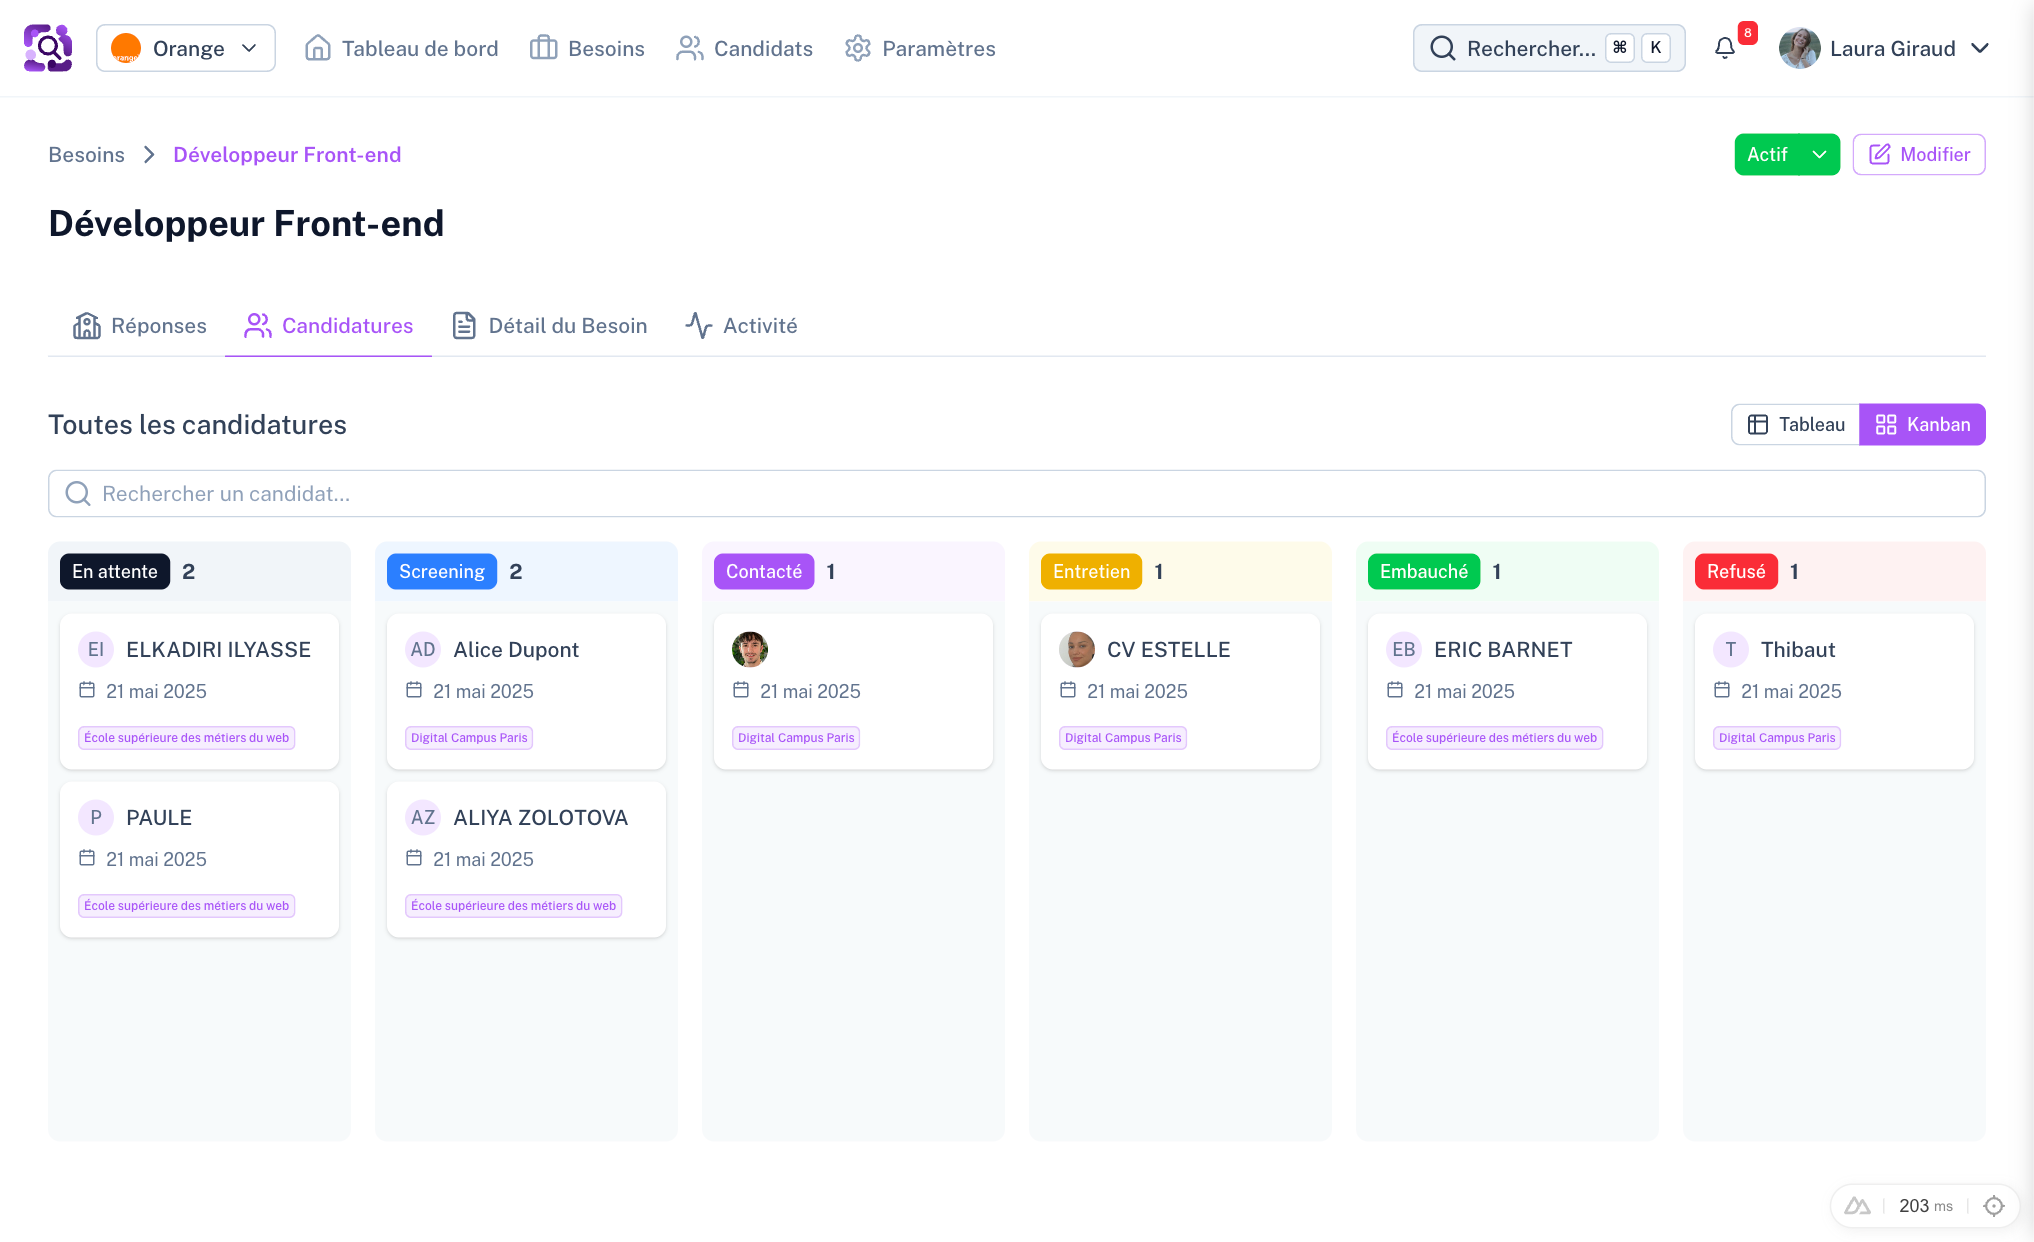Go to Besoins breadcrumb link
The width and height of the screenshot is (2034, 1242).
[x=87, y=154]
